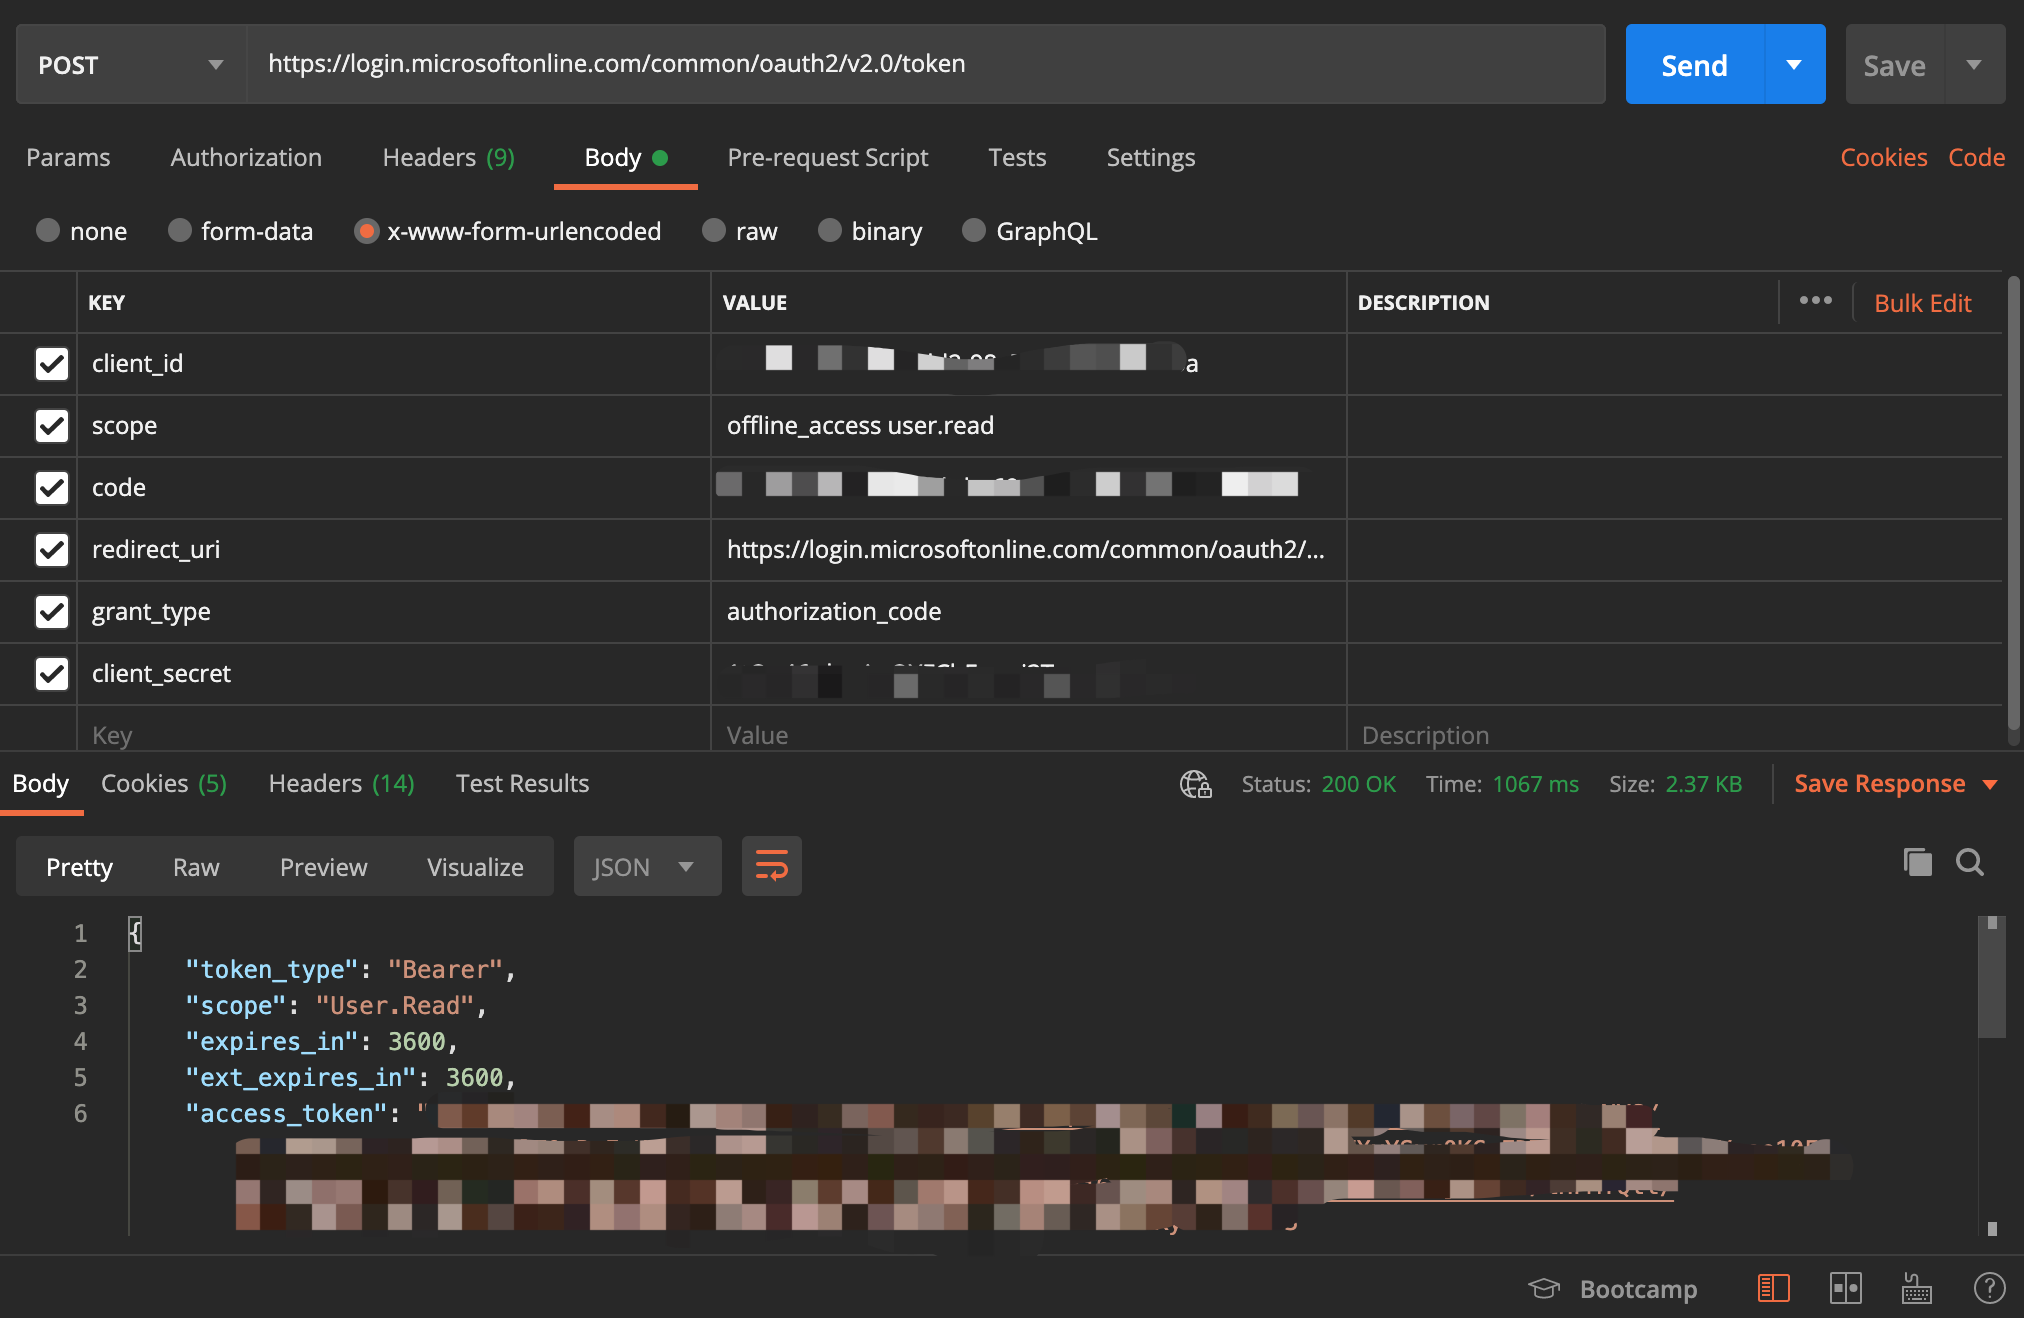Open column options three-dots menu

pos(1816,301)
